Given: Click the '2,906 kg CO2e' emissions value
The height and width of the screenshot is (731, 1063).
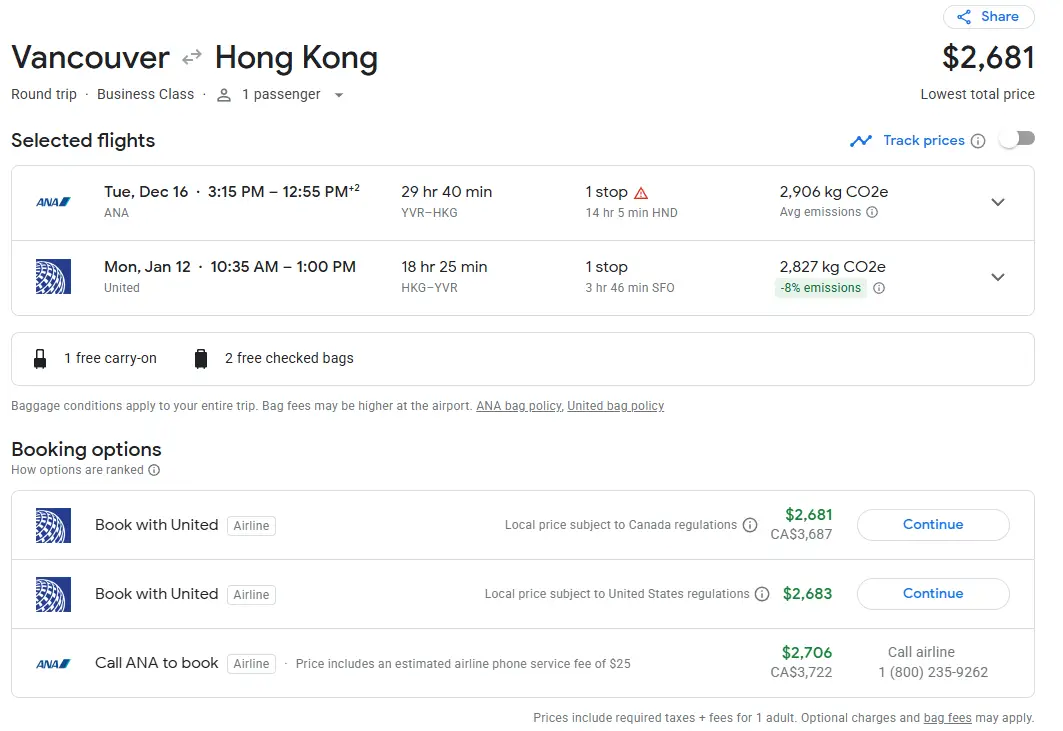Looking at the screenshot, I should [833, 192].
